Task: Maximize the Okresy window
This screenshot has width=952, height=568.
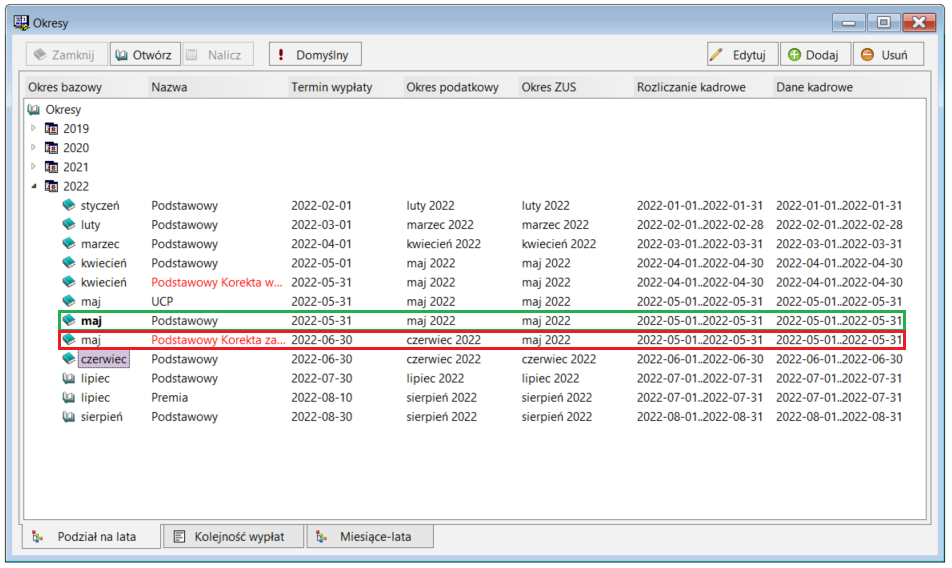Action: 884,22
